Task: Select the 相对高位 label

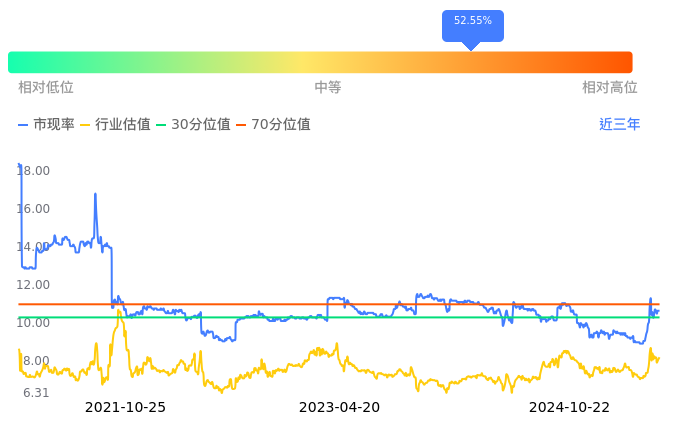Action: coord(610,88)
